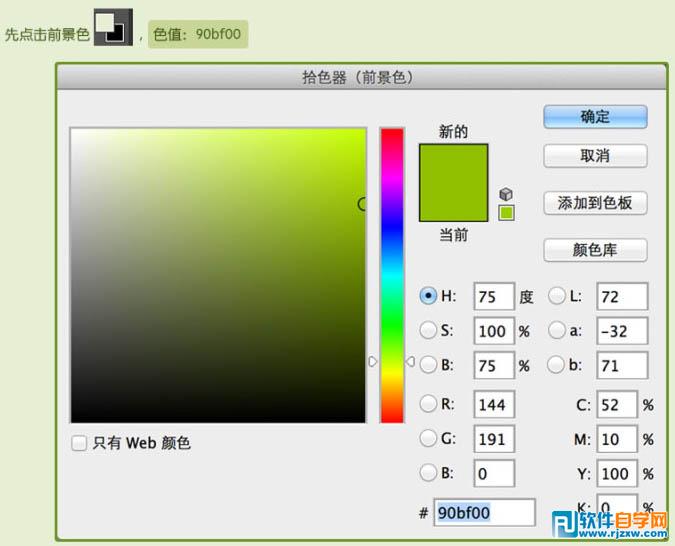675x546 pixels.
Task: Click the foreground/background color swatch icon
Action: coord(113,27)
